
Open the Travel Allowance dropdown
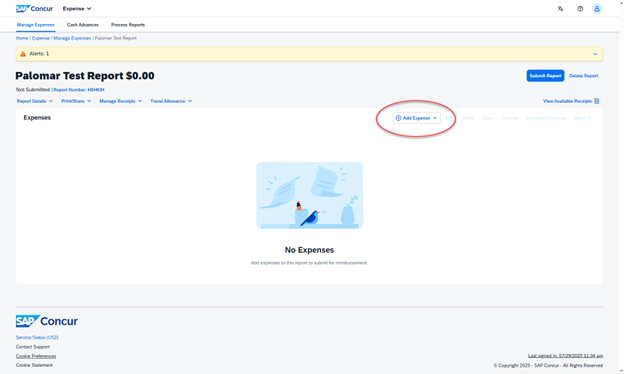tap(171, 101)
